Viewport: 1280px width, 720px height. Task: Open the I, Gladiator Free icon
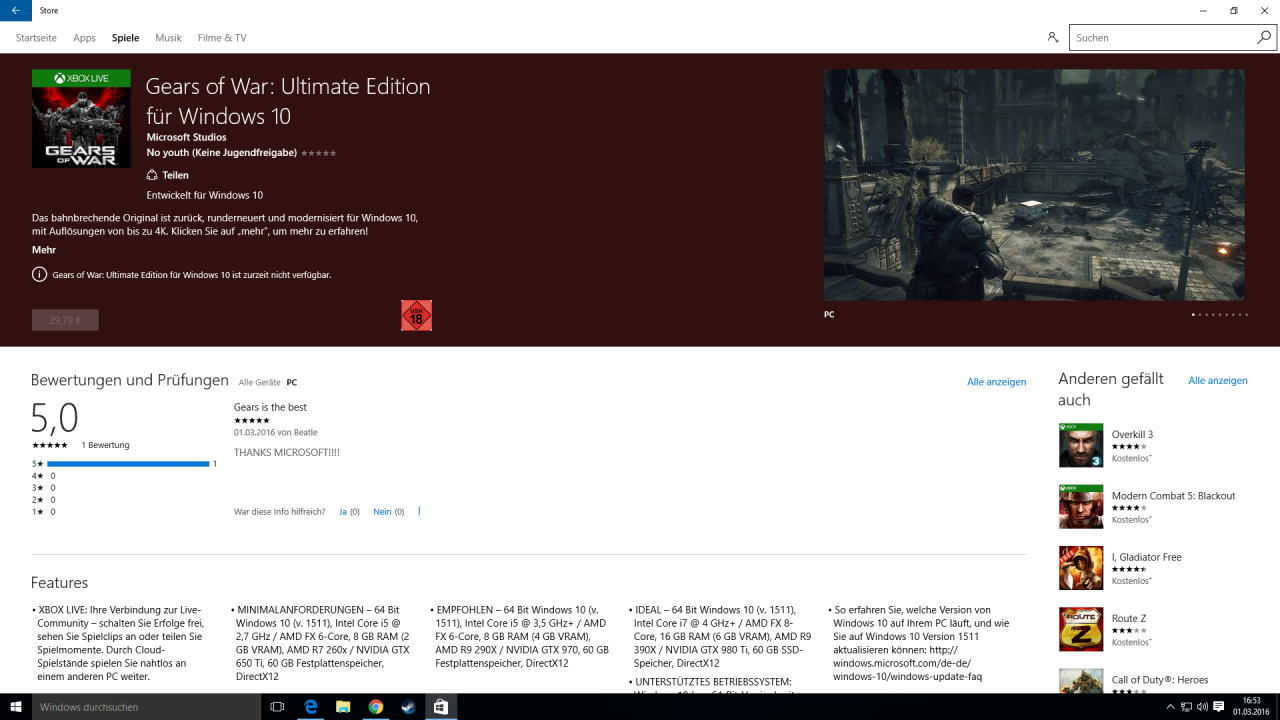pyautogui.click(x=1081, y=568)
